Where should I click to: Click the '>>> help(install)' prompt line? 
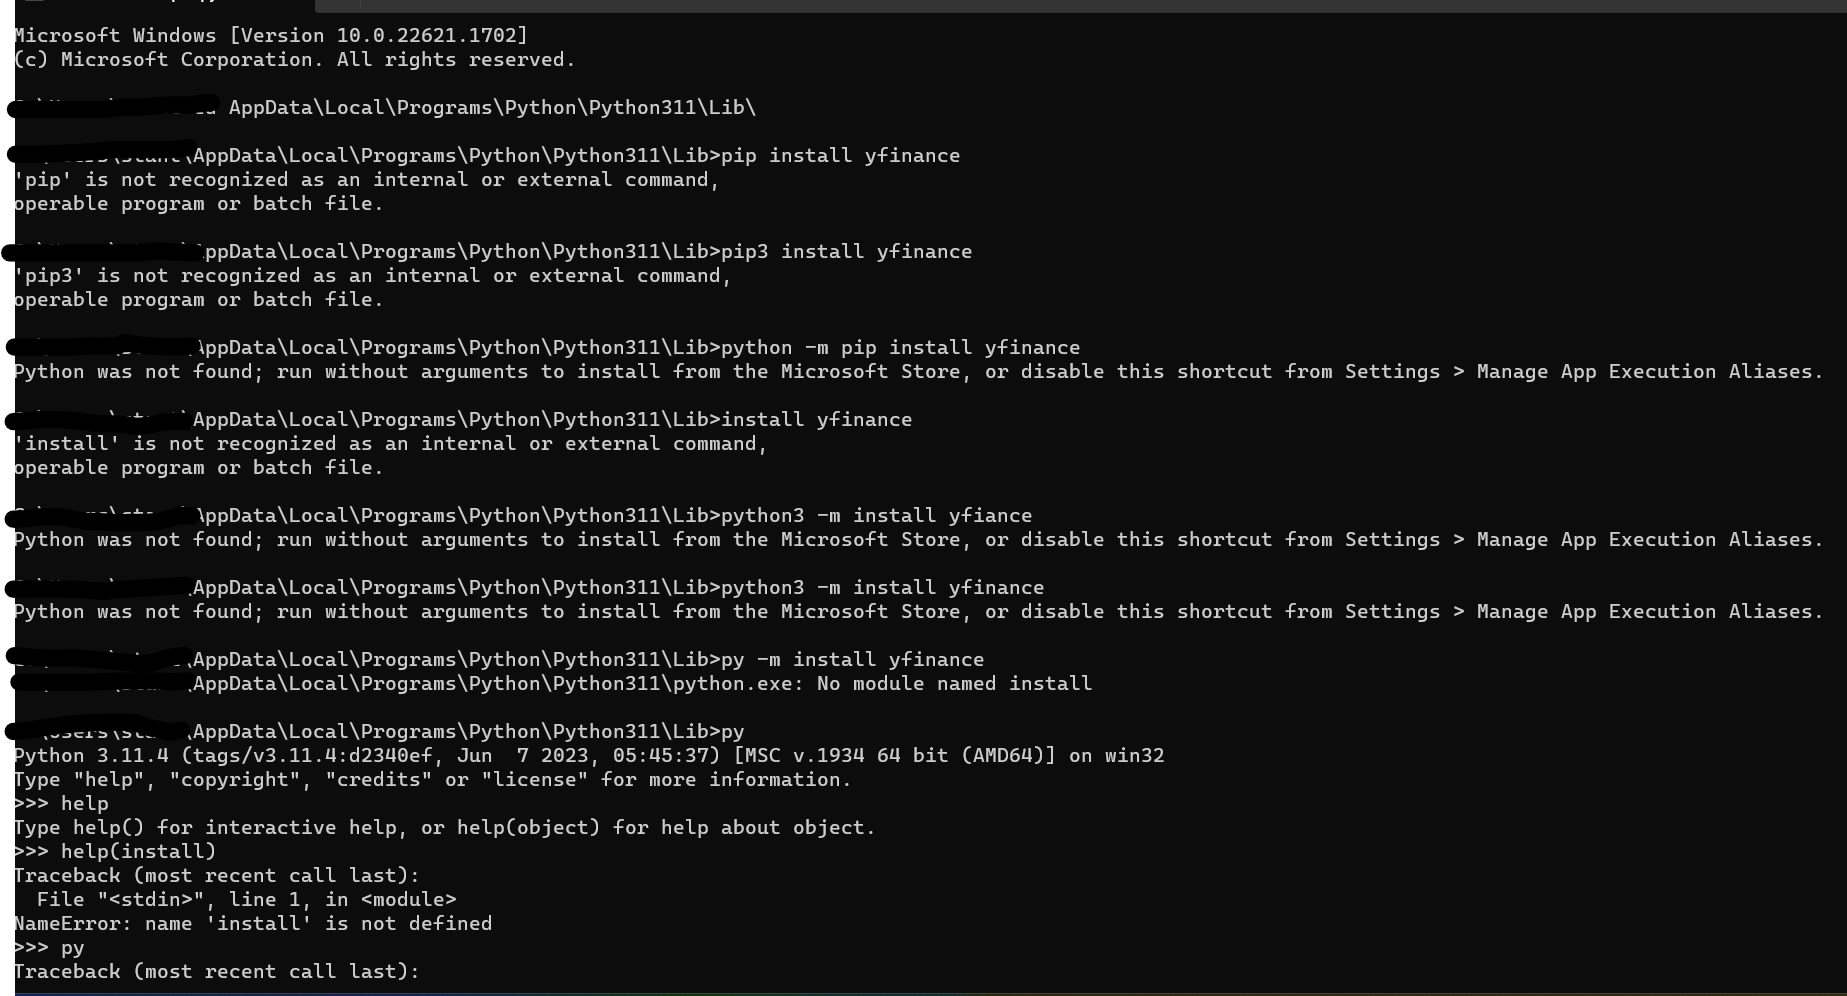click(115, 852)
